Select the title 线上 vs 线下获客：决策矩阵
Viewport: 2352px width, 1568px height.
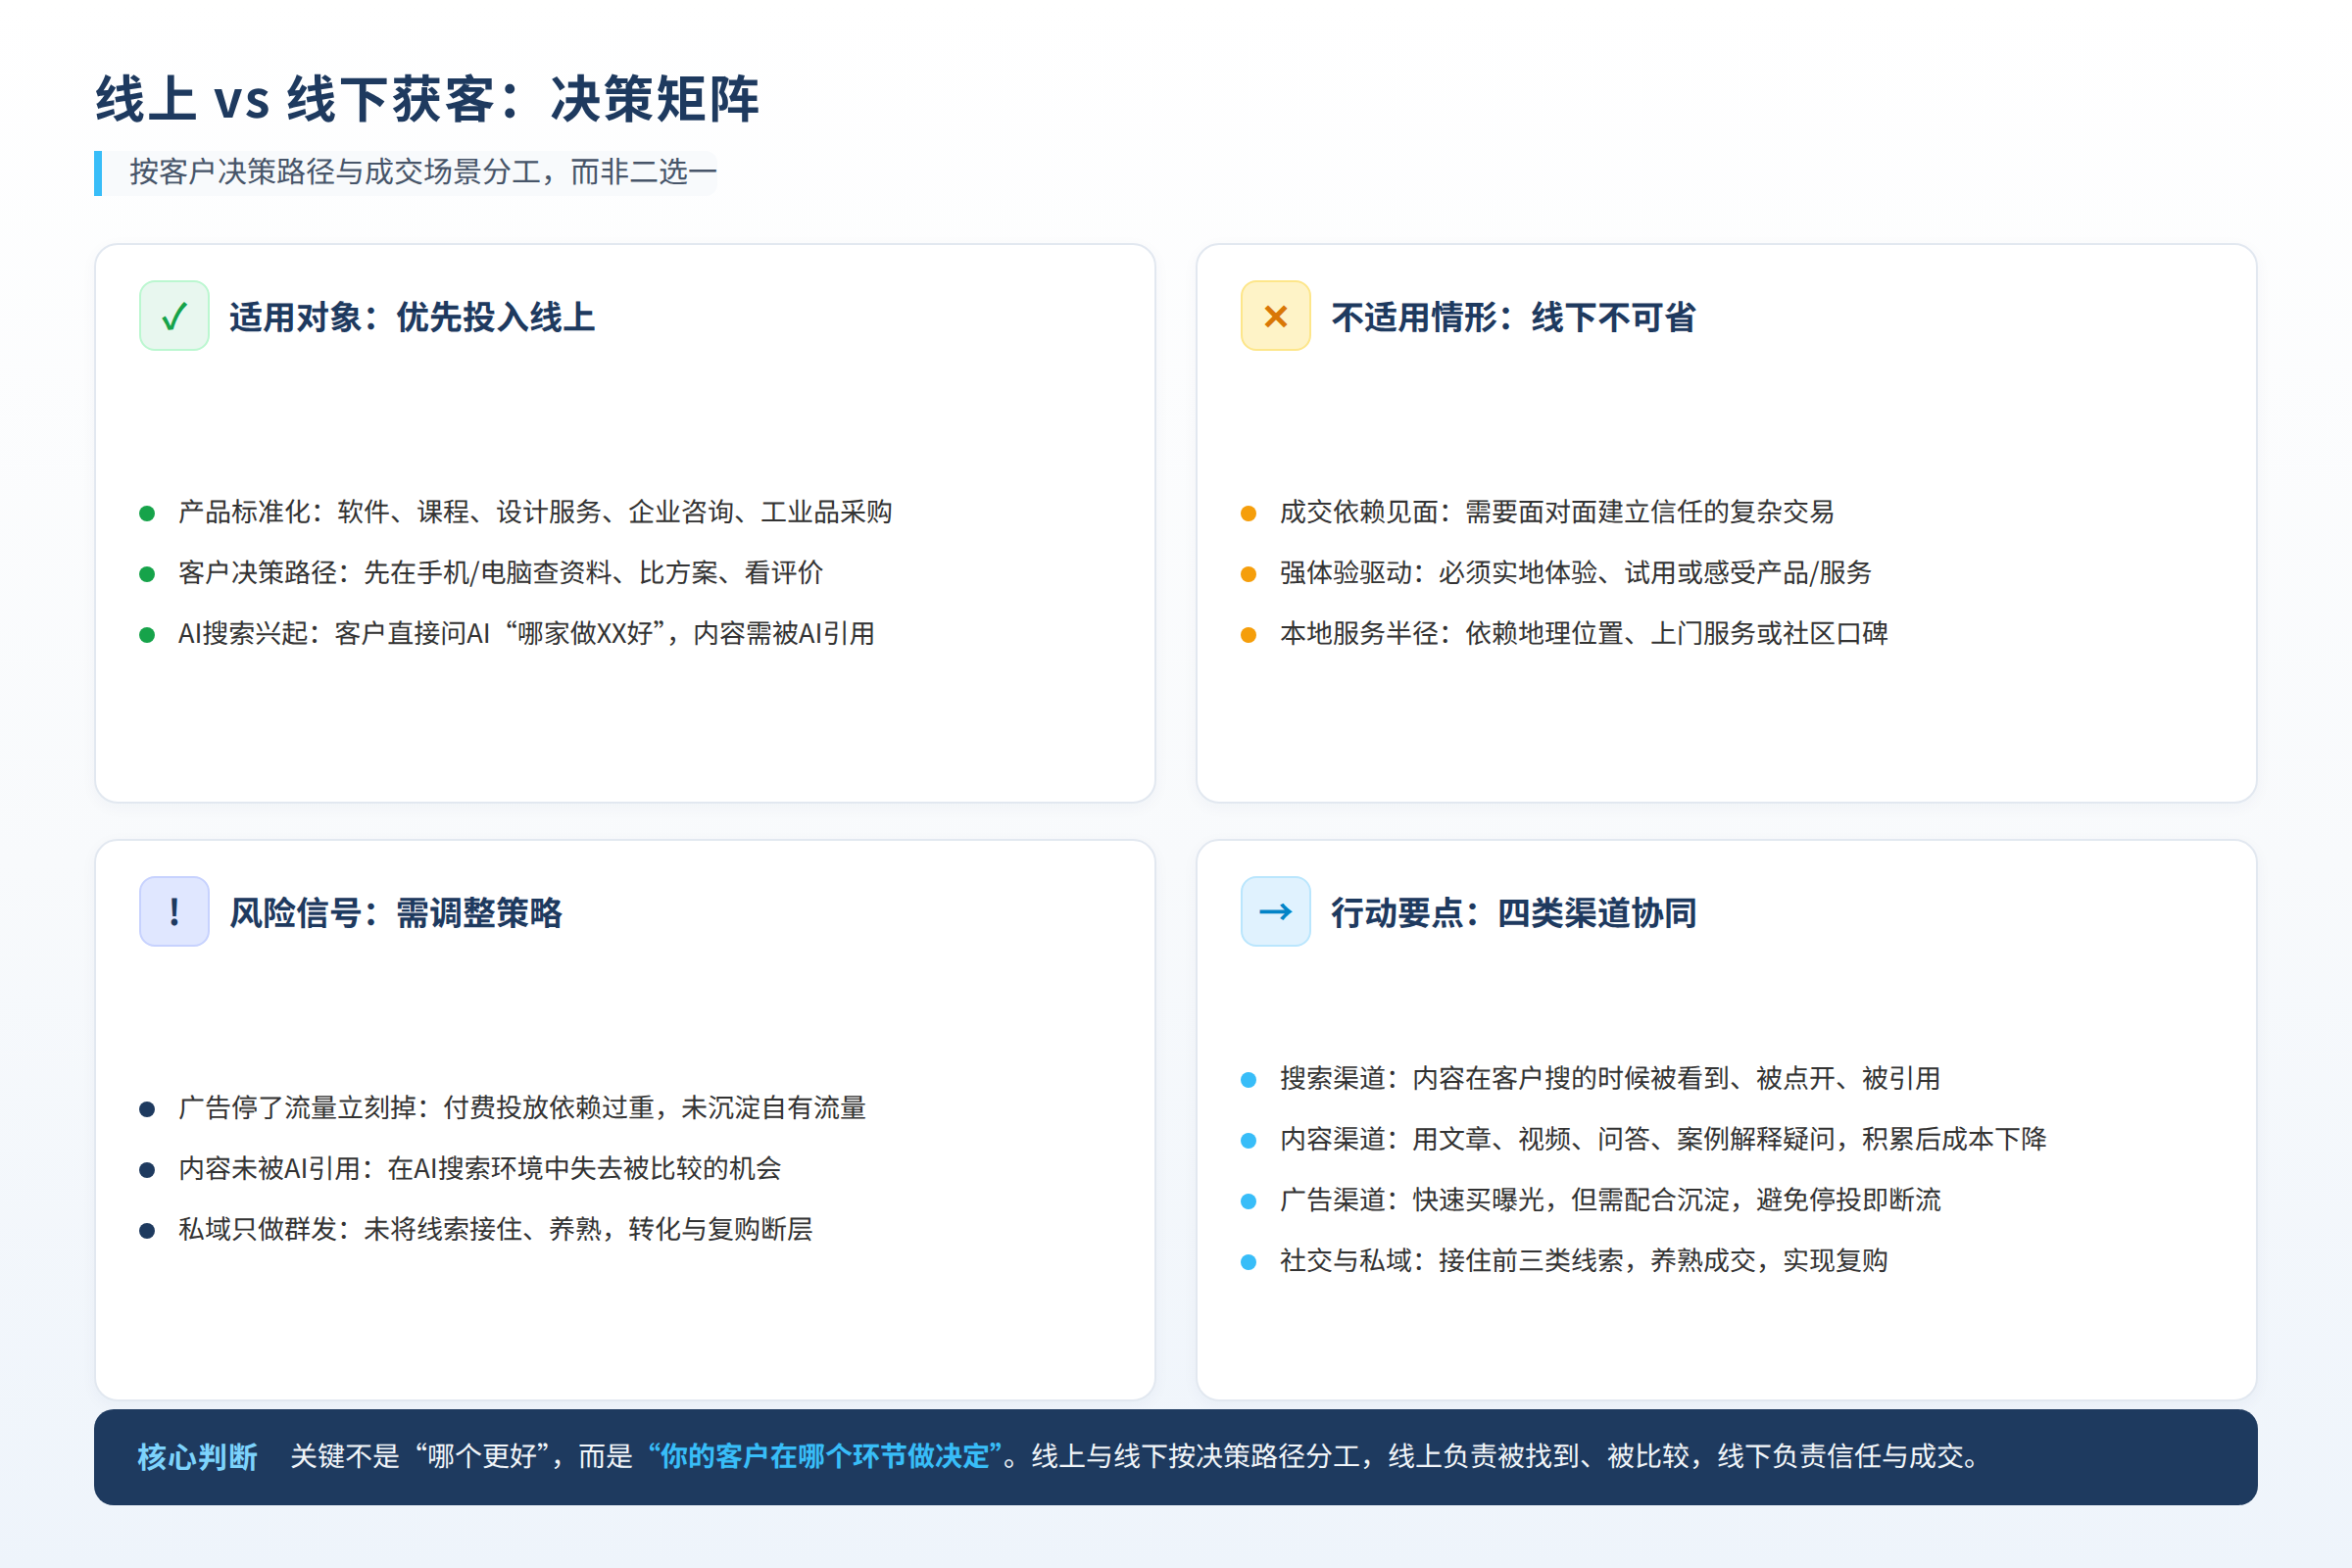tap(427, 99)
